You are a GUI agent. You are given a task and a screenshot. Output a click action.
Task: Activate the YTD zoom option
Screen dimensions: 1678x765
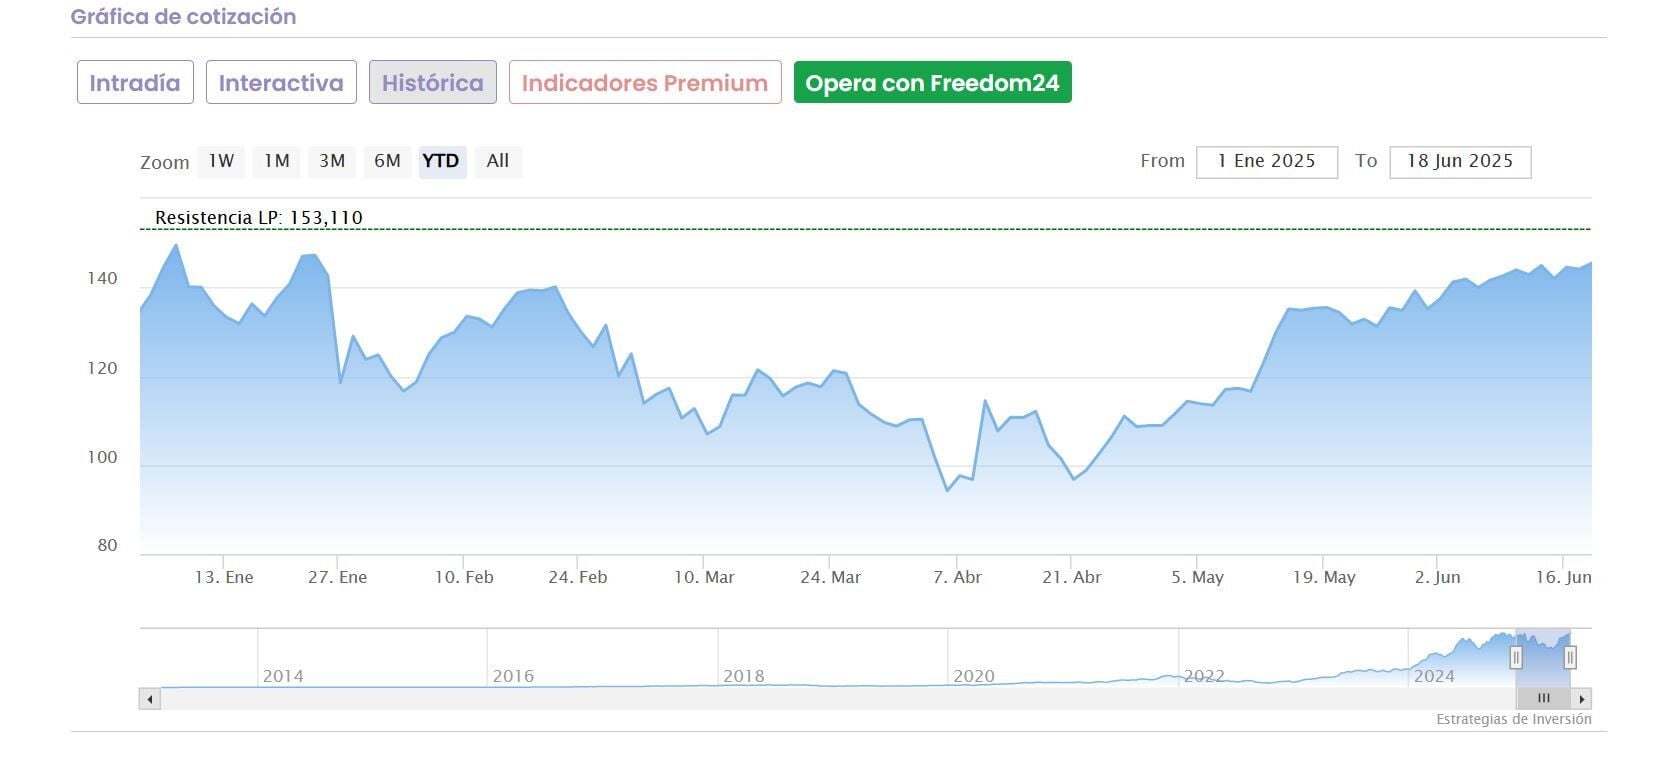[x=441, y=161]
